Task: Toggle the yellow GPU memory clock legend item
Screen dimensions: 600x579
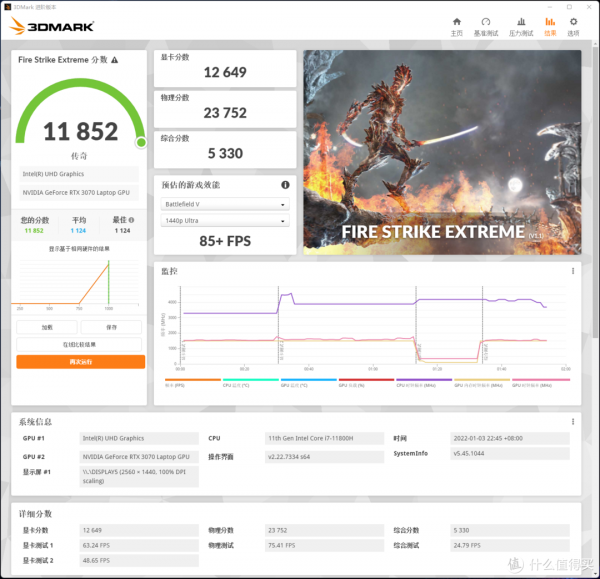Action: pyautogui.click(x=482, y=382)
